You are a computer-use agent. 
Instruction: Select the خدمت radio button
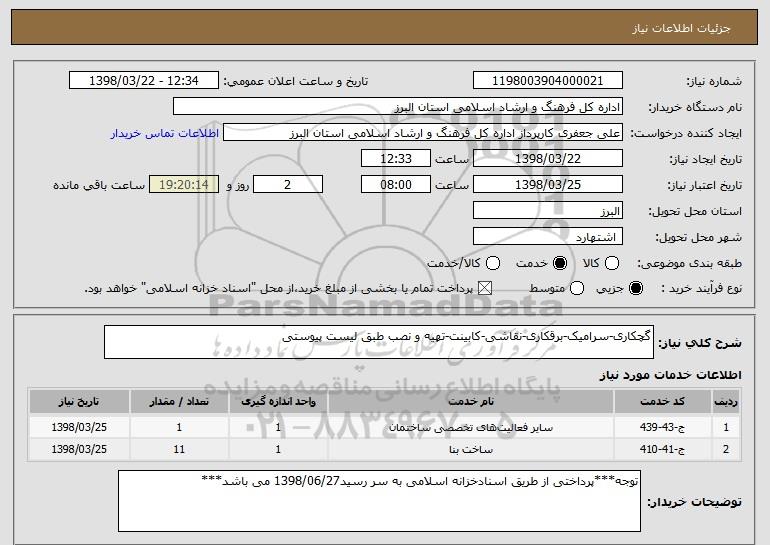click(560, 263)
